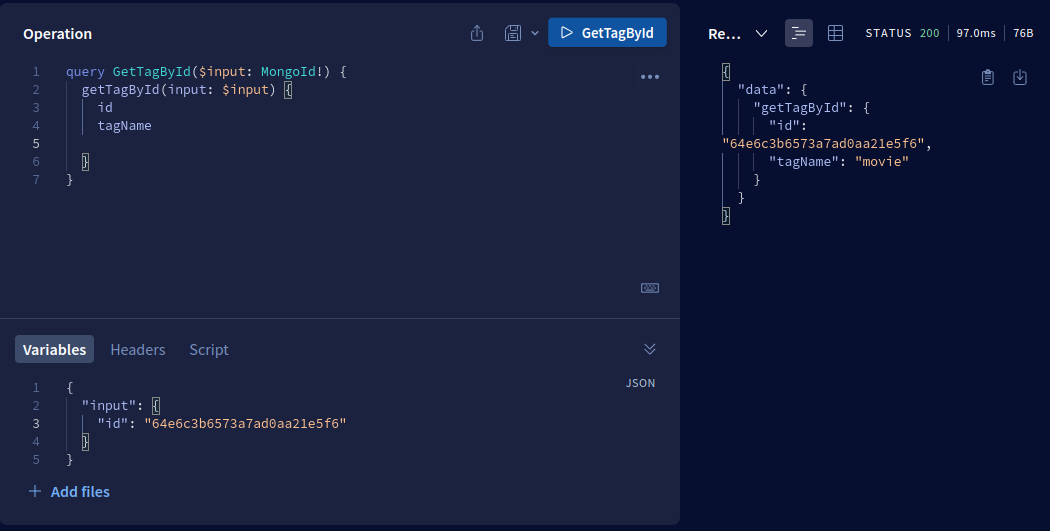Click the MongoId type in query
The image size is (1050, 531).
(x=289, y=71)
